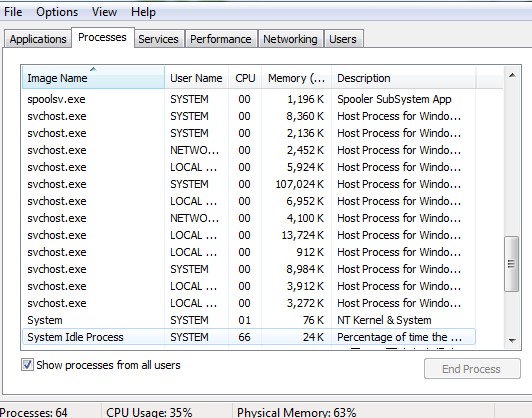Switch to the Networking tab
532x418 pixels.
pos(290,39)
